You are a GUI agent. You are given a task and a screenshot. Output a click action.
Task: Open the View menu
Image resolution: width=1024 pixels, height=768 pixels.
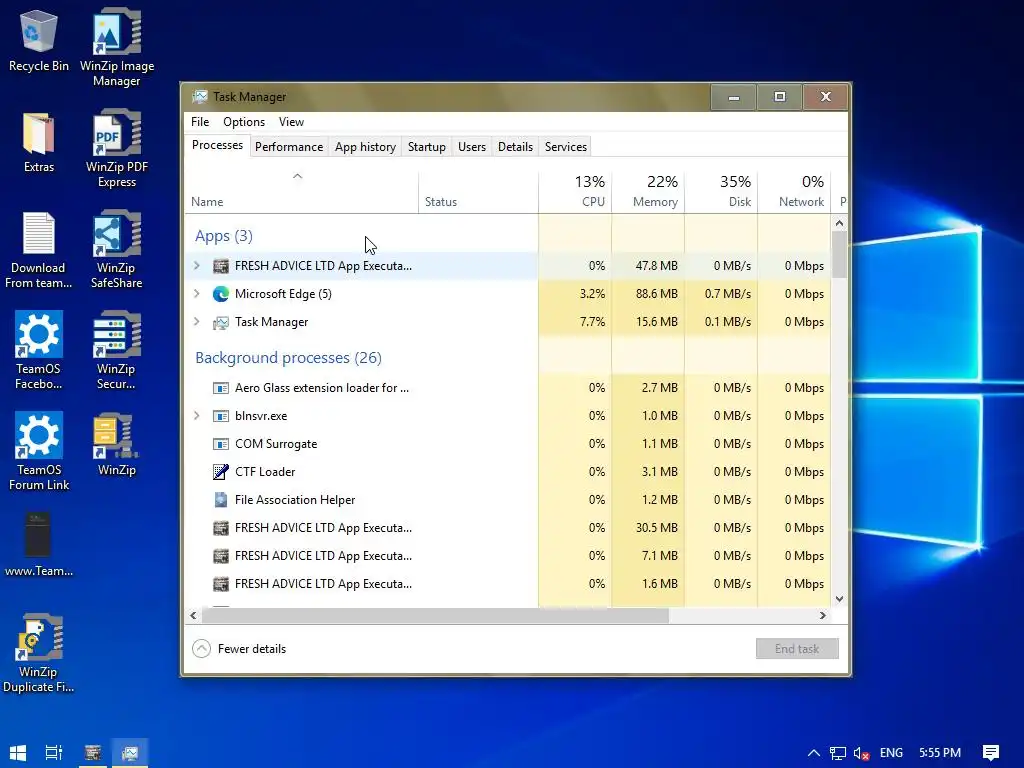click(291, 122)
